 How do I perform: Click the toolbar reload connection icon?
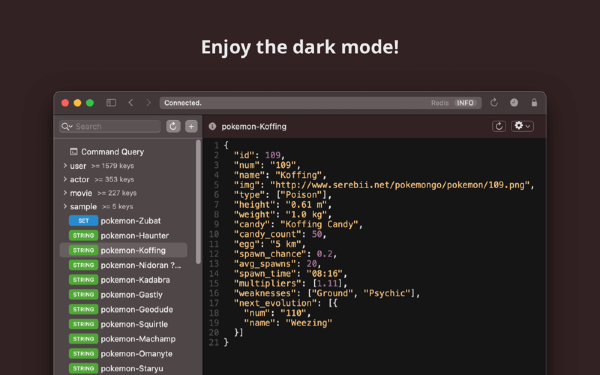tap(494, 103)
